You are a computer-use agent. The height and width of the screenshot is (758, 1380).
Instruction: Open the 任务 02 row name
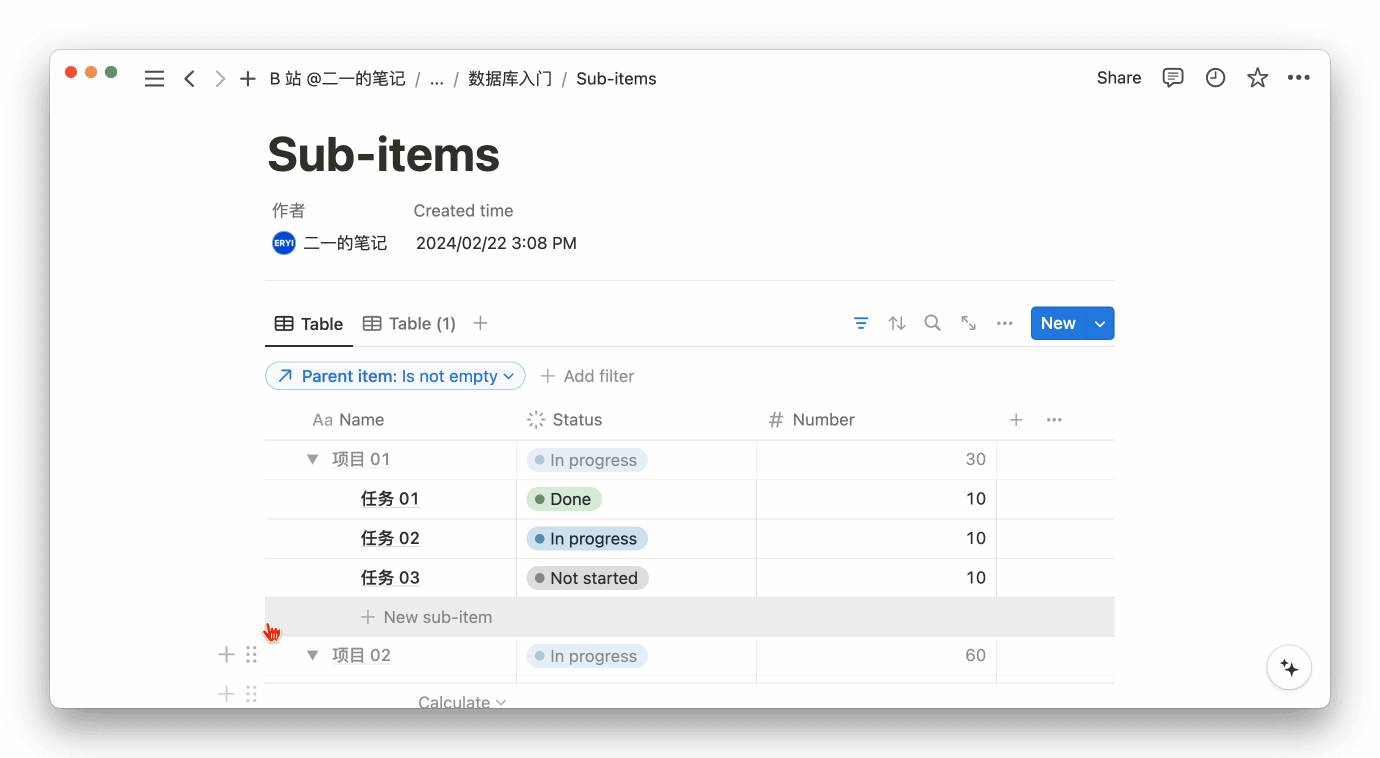(390, 538)
